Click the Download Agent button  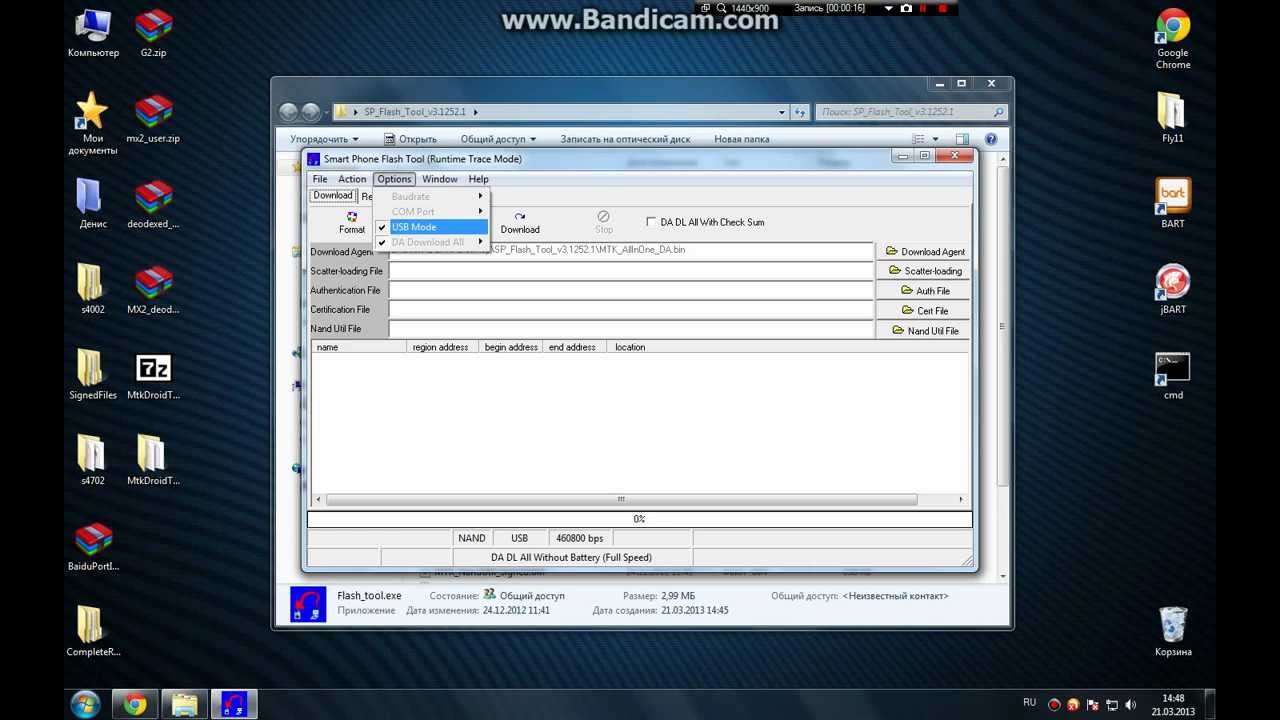[925, 252]
